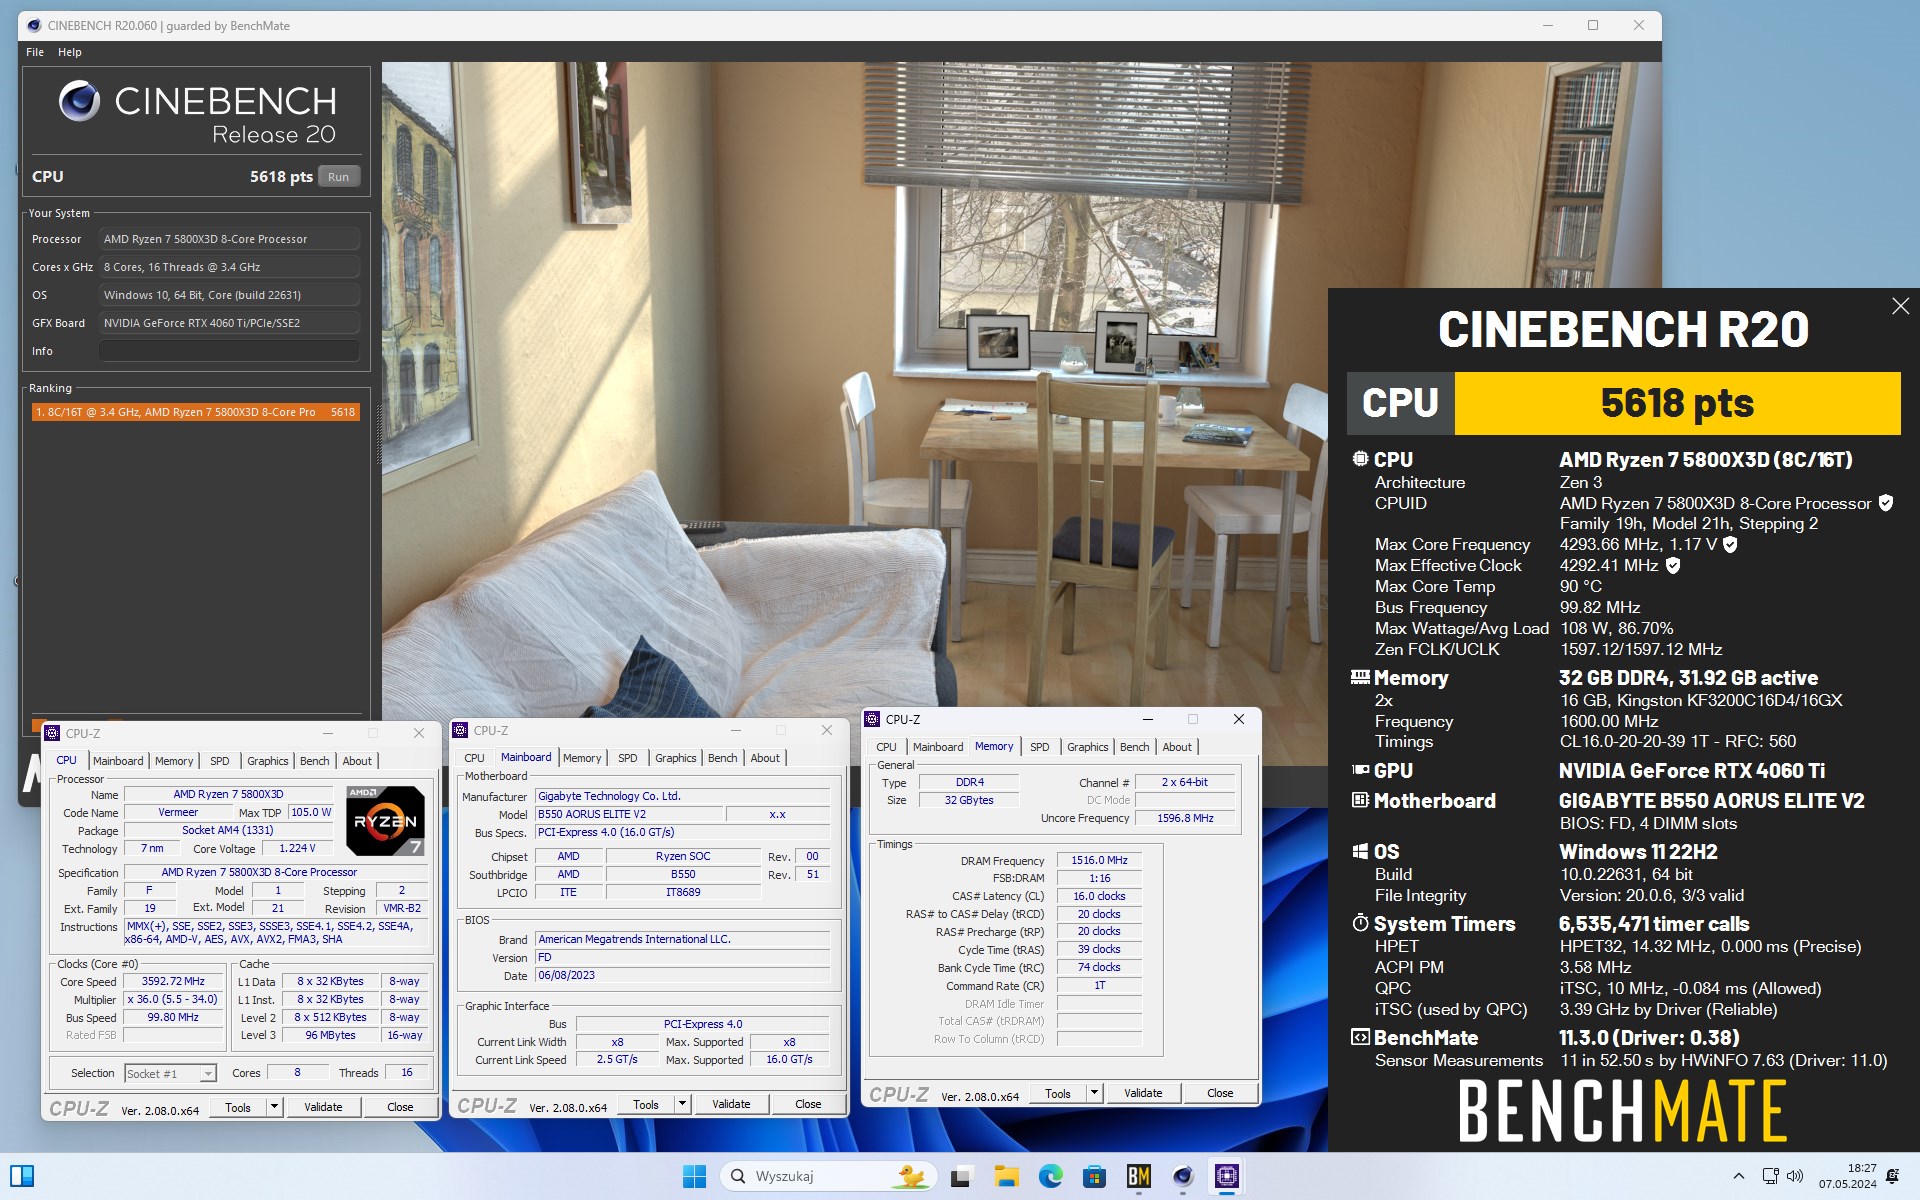Click Close button in left CPU-Z window
This screenshot has width=1920, height=1200.
pyautogui.click(x=400, y=1107)
